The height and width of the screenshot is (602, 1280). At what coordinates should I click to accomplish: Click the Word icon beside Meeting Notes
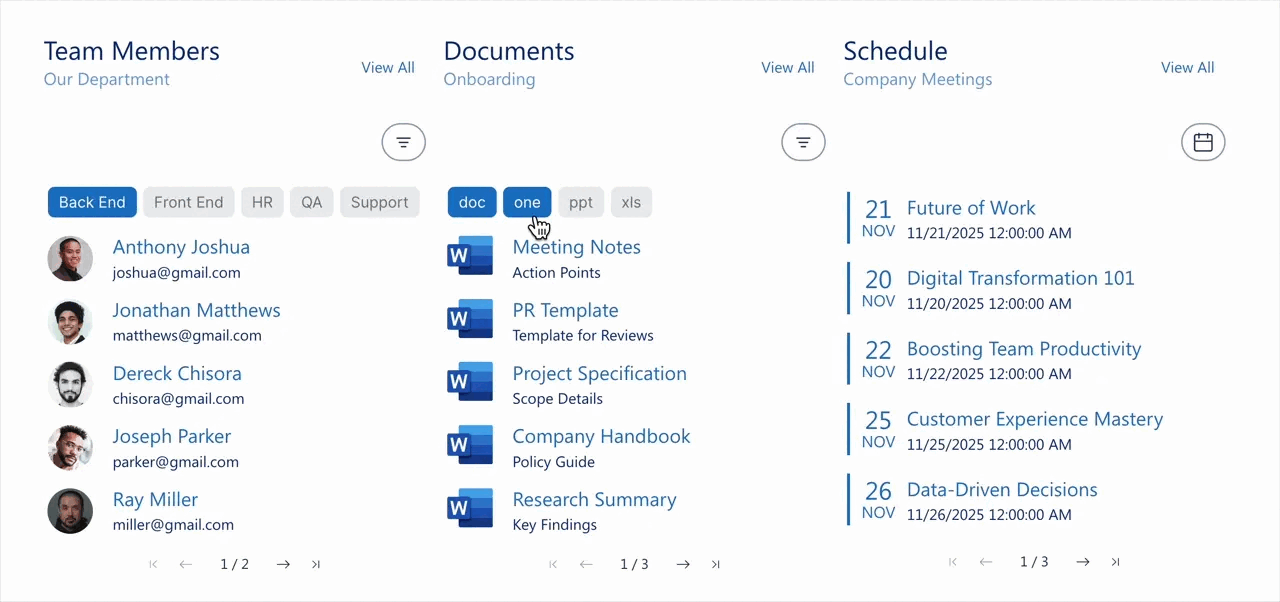coord(469,255)
